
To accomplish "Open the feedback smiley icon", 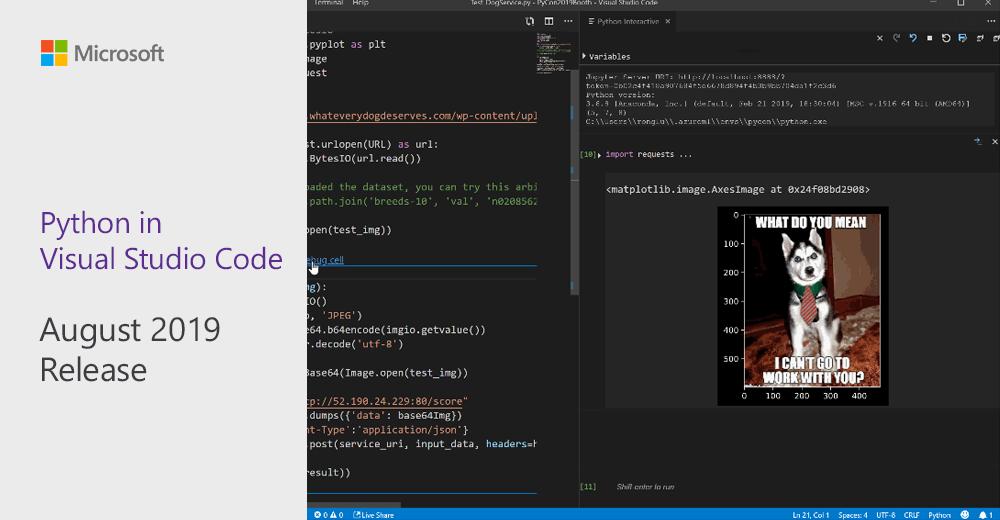I will click(965, 514).
